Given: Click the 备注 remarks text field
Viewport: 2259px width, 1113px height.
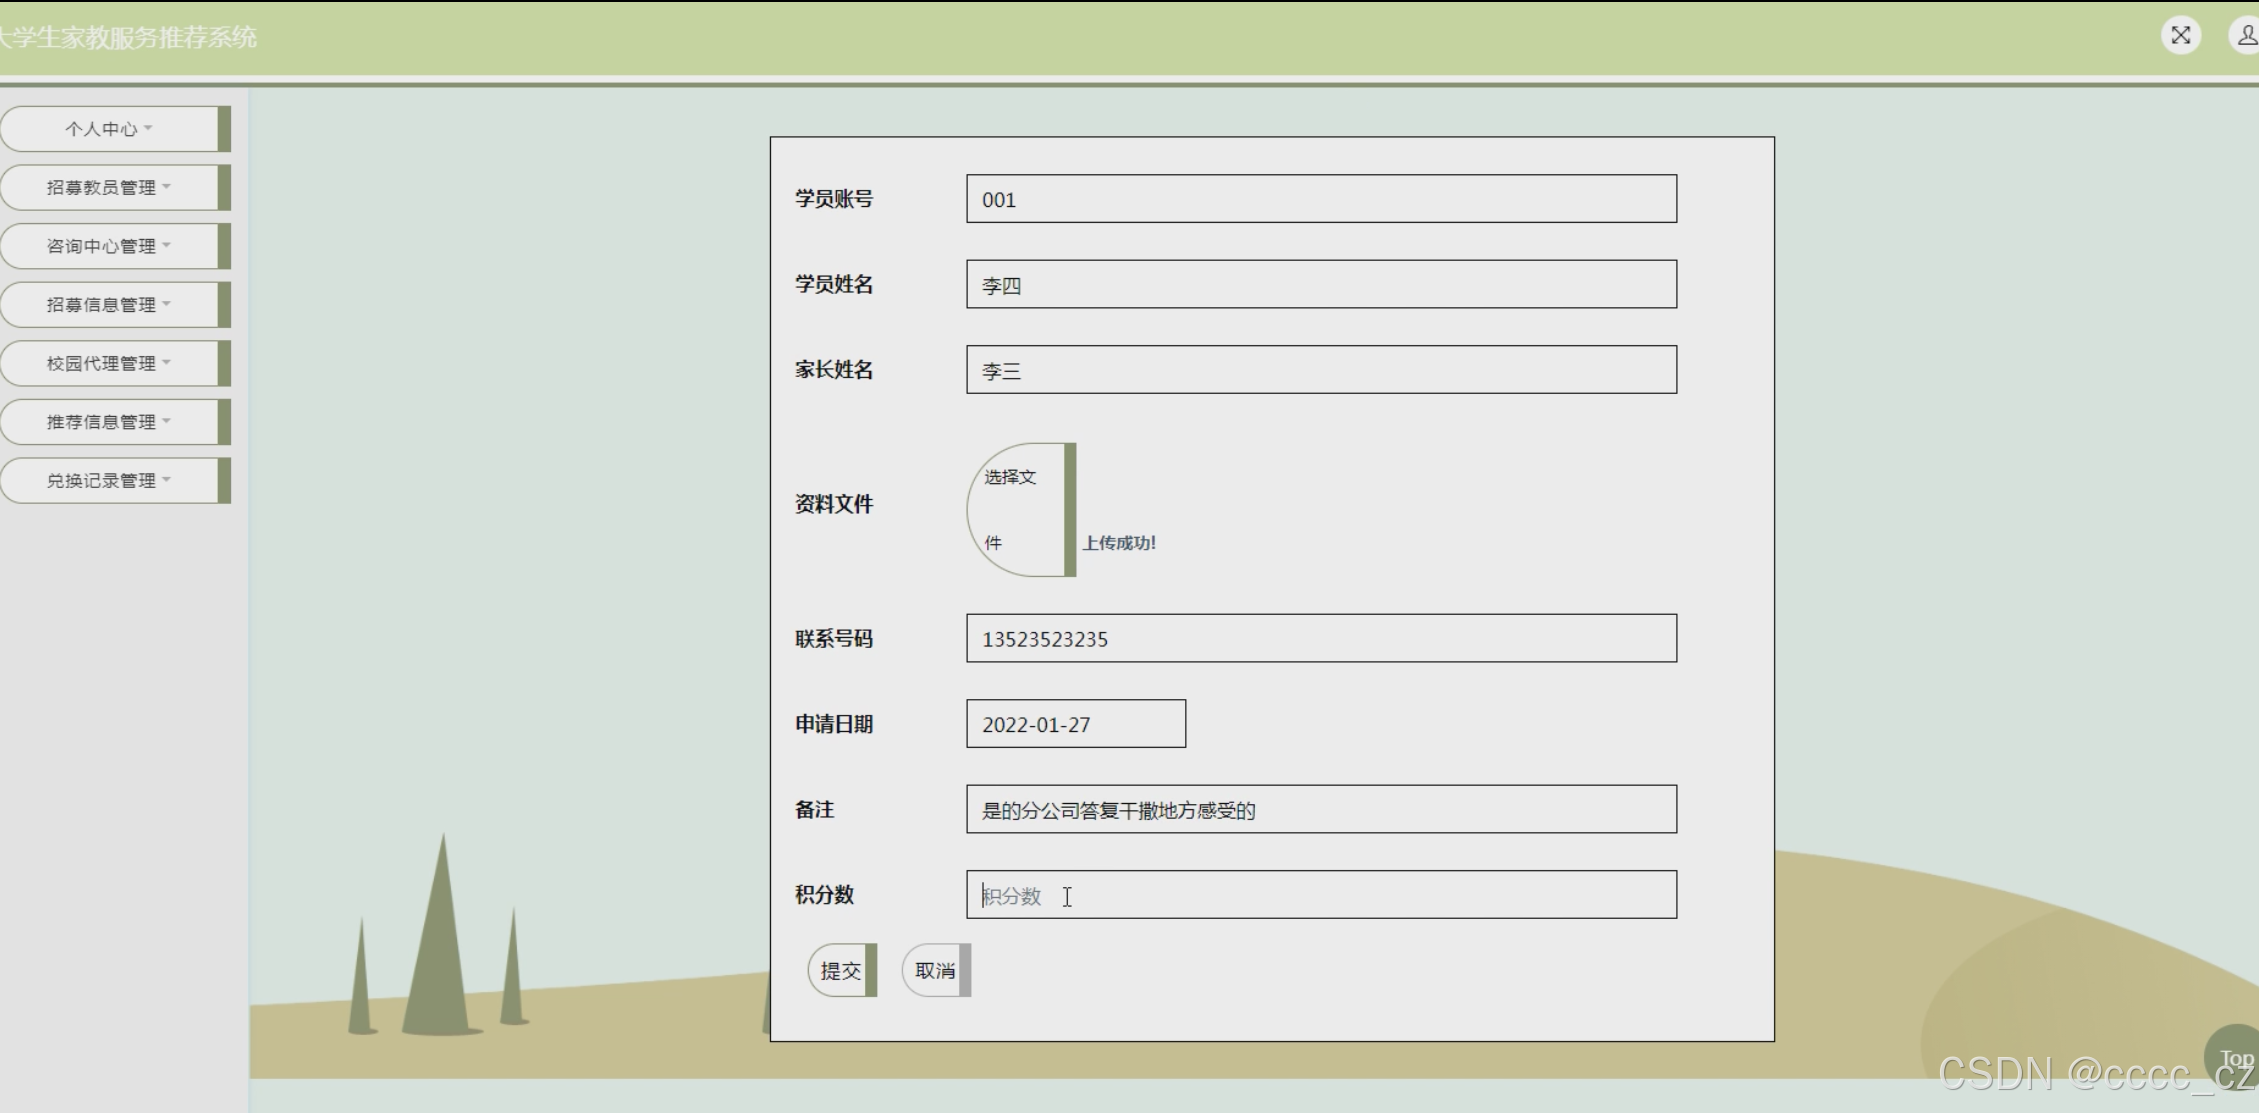Looking at the screenshot, I should 1320,810.
